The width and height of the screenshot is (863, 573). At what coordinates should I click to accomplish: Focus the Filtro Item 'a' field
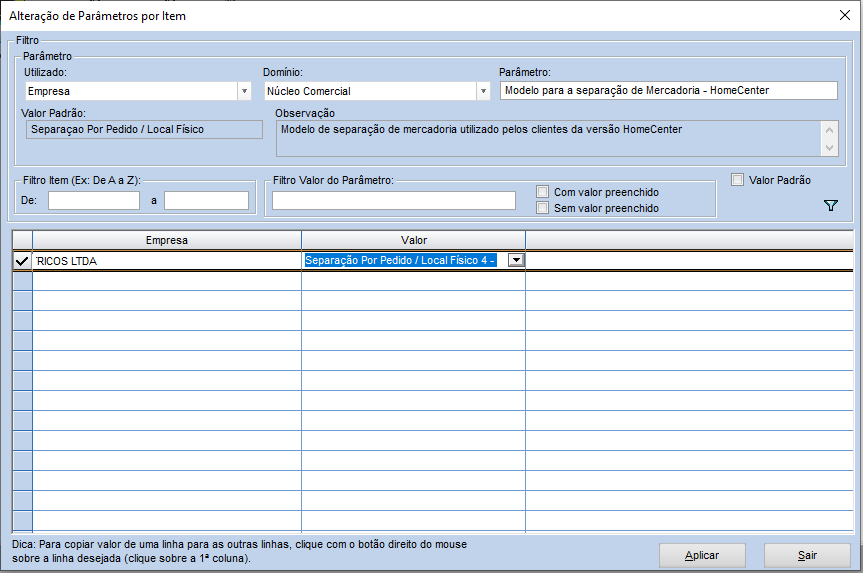(206, 200)
